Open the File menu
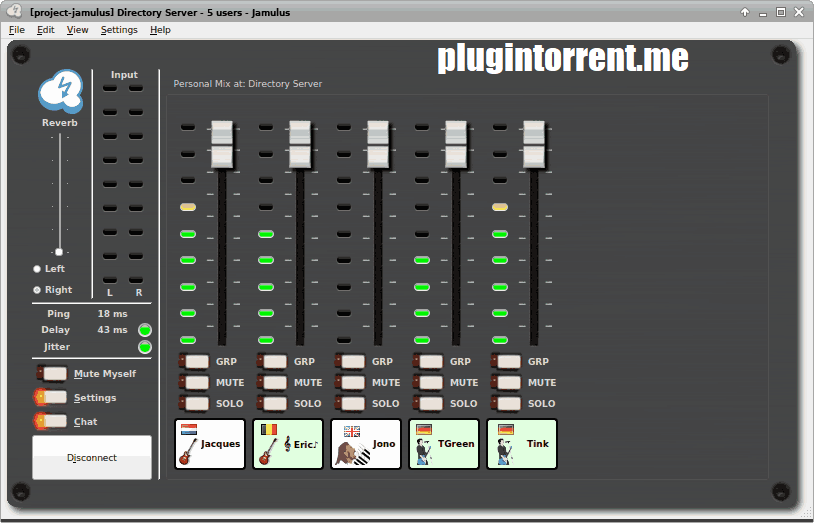The width and height of the screenshot is (814, 523). tap(17, 30)
